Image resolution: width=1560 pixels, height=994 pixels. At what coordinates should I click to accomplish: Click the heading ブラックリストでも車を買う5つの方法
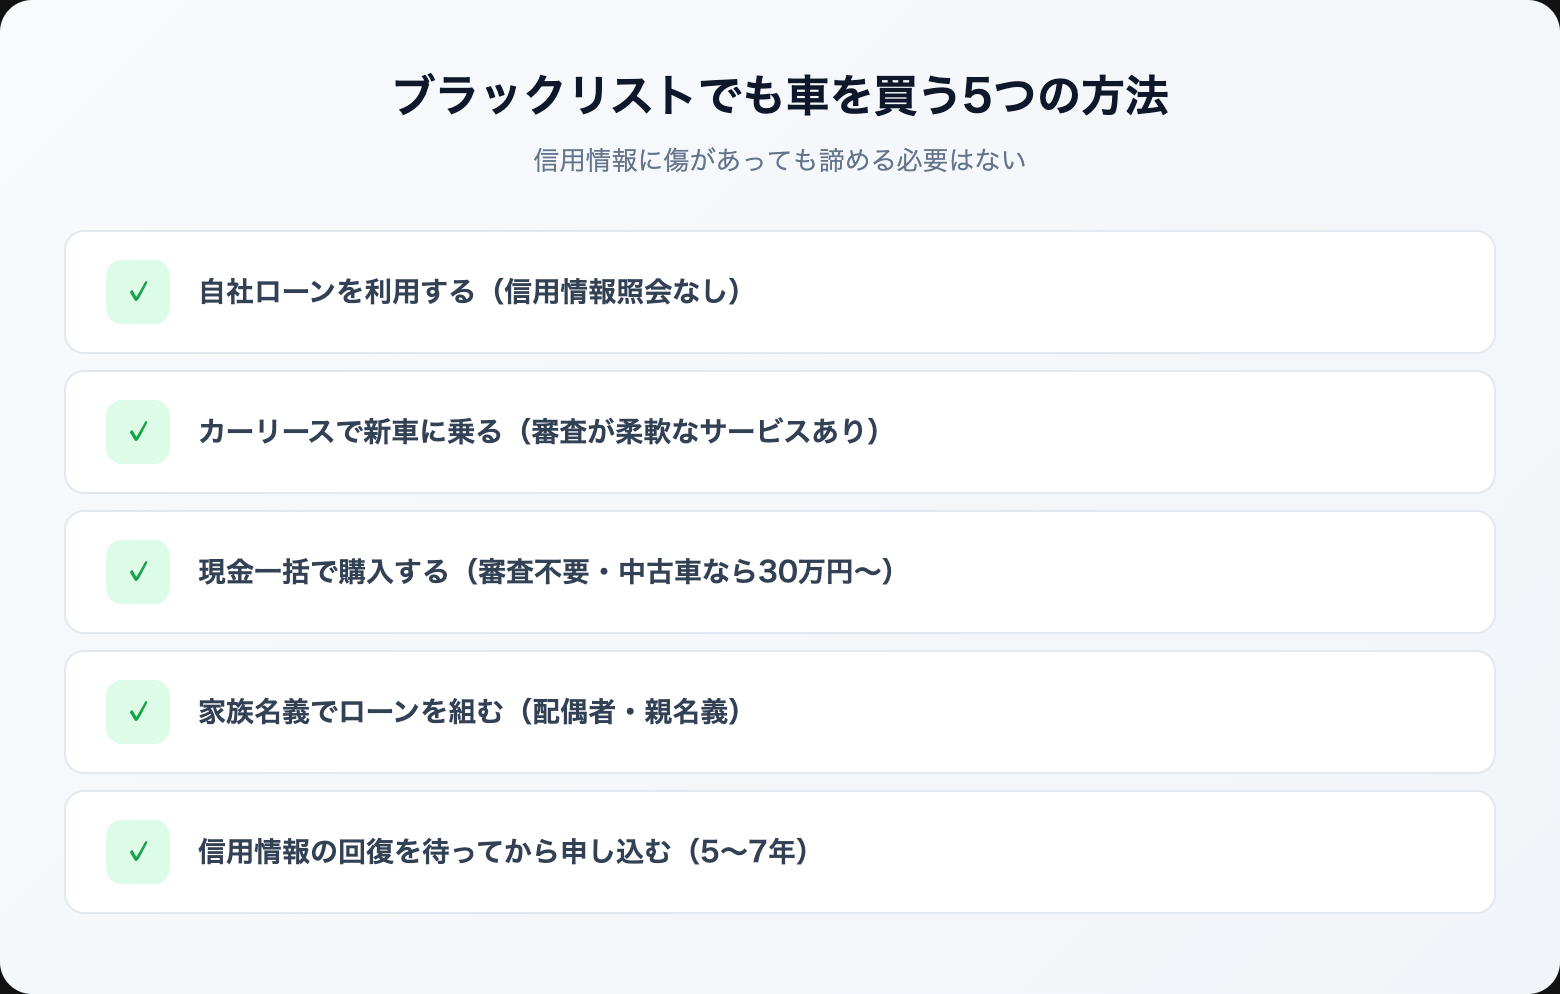[780, 97]
